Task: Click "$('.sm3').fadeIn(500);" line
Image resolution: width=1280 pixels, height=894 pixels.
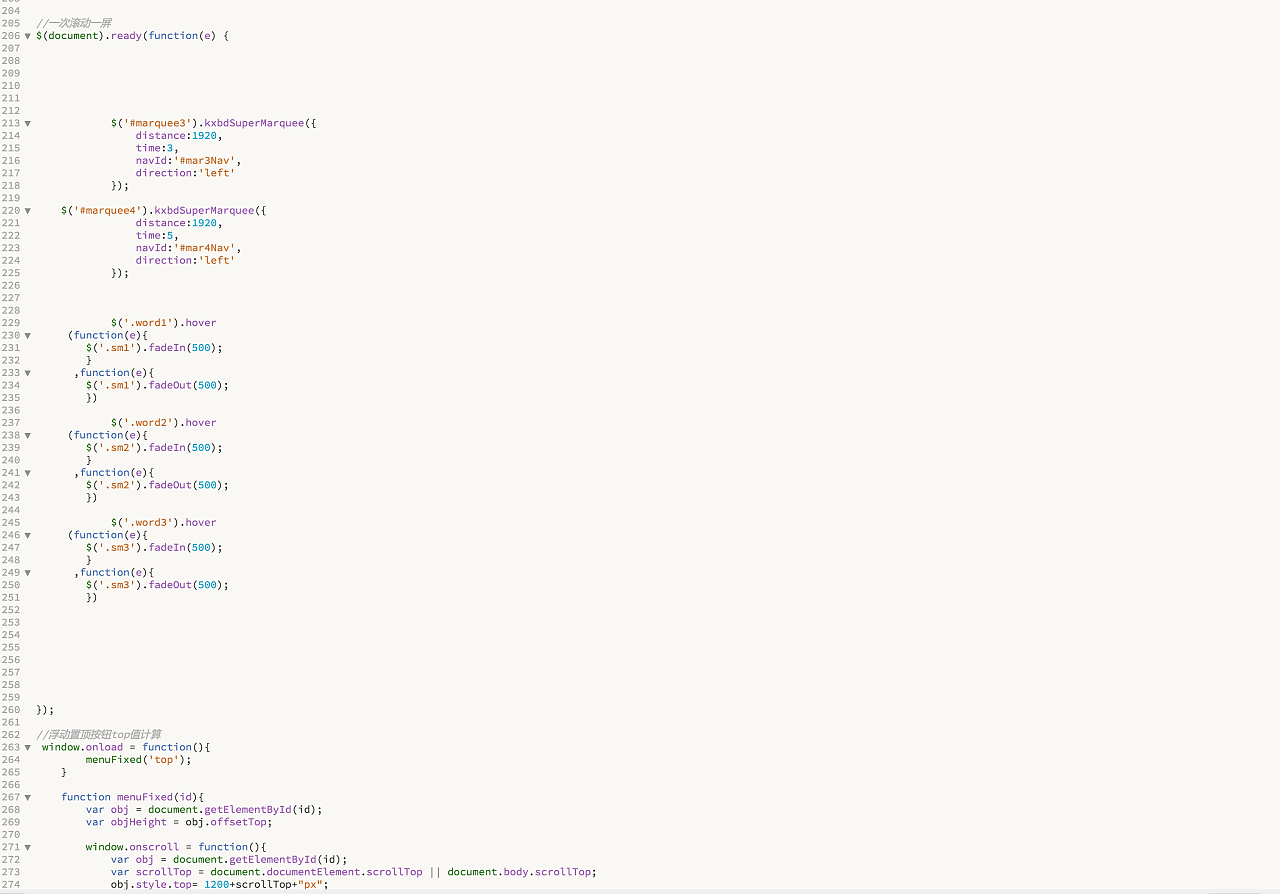Action: (x=154, y=548)
